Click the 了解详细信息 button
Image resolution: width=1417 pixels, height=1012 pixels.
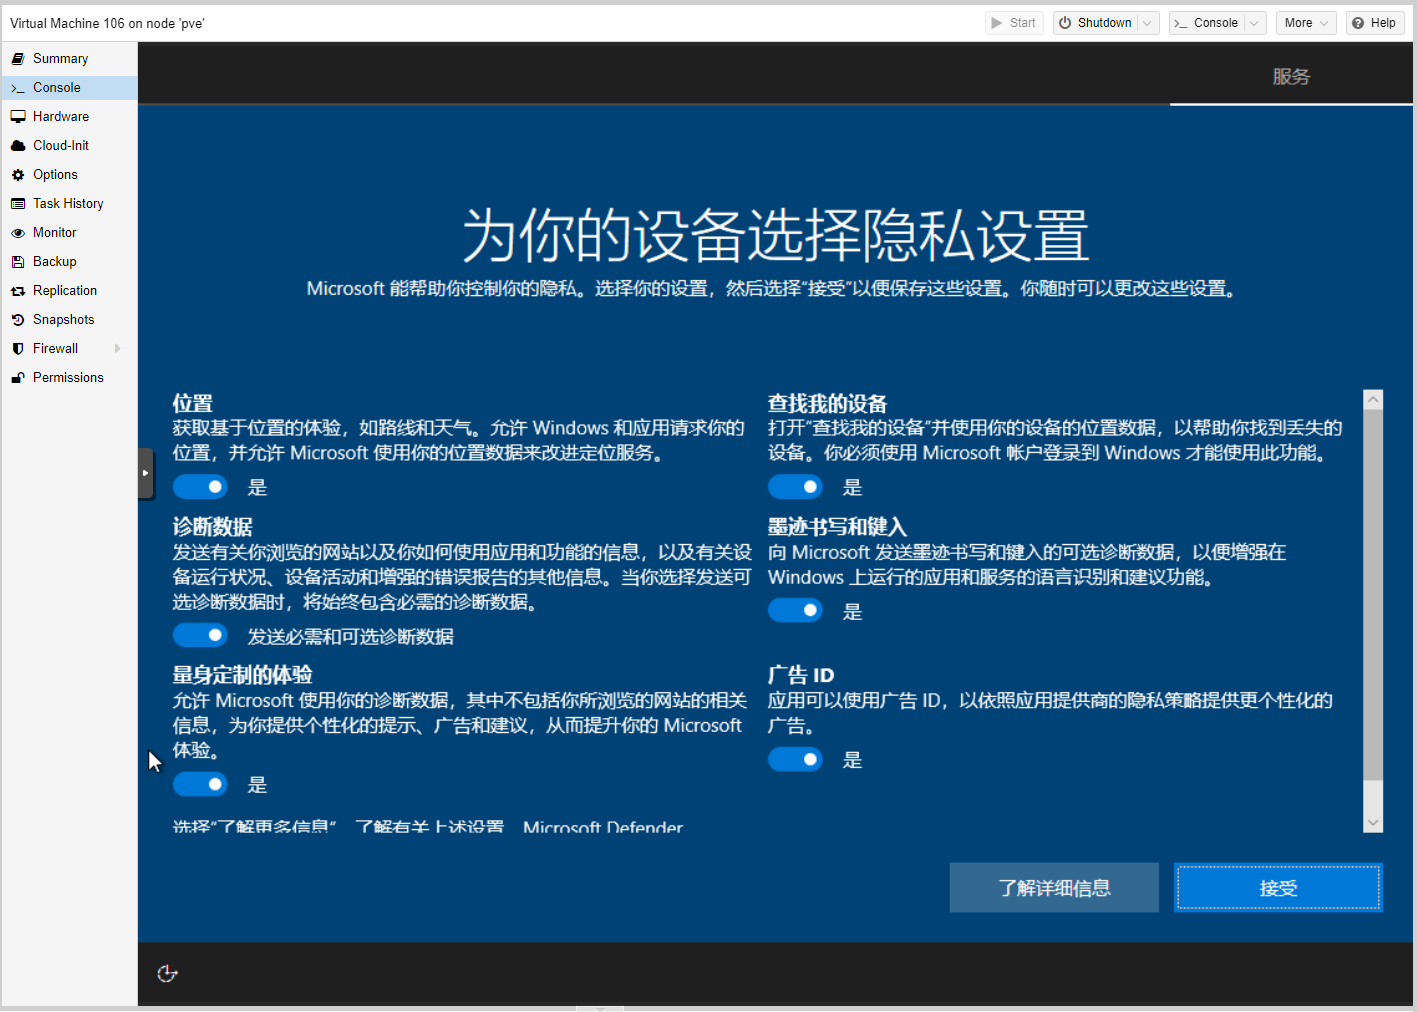(x=1054, y=888)
